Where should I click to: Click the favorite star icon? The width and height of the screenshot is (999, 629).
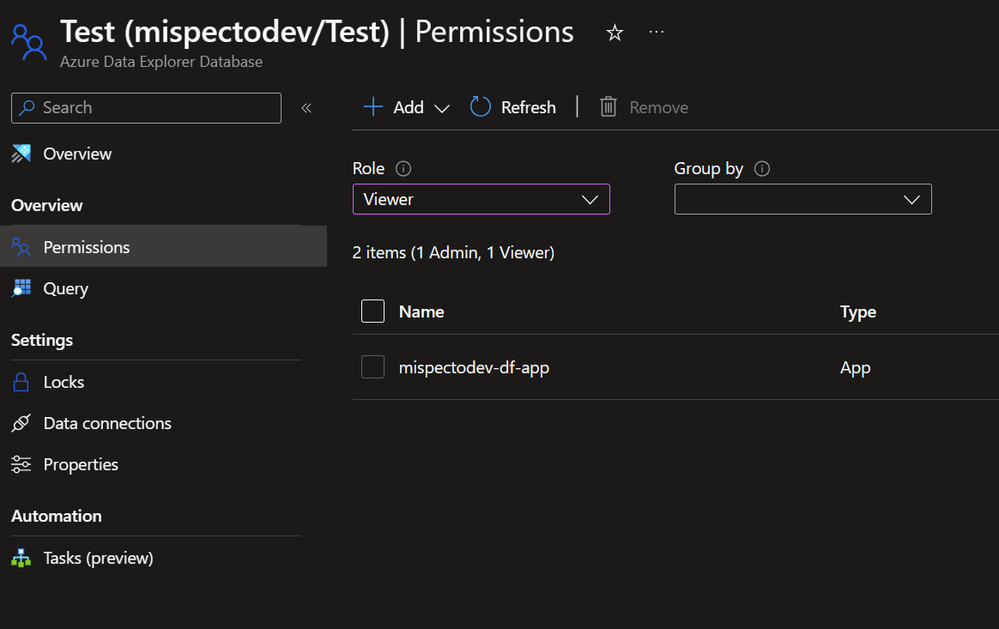[615, 33]
